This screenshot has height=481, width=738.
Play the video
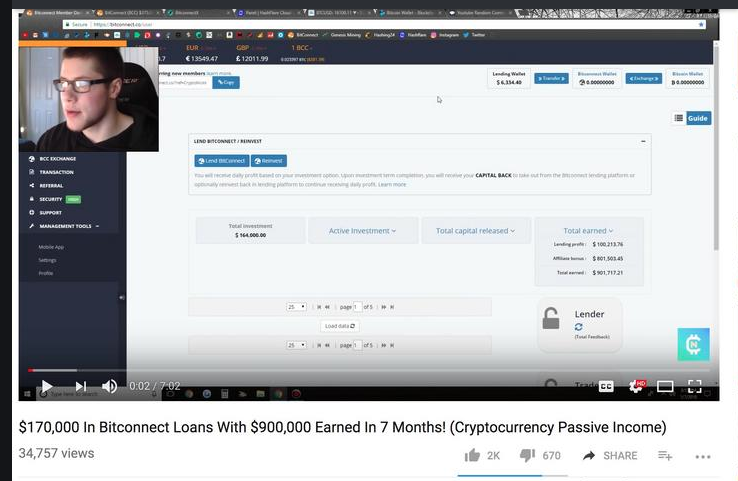pyautogui.click(x=47, y=386)
